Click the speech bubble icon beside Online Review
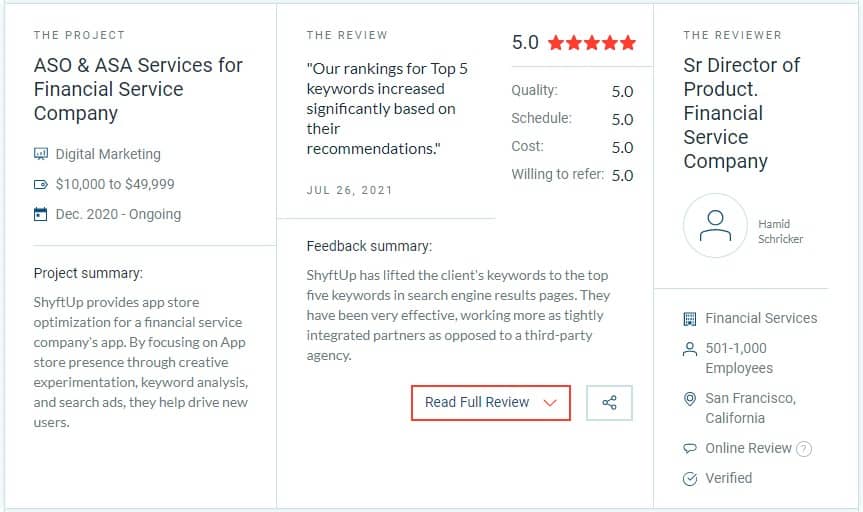The width and height of the screenshot is (863, 512). coord(690,448)
